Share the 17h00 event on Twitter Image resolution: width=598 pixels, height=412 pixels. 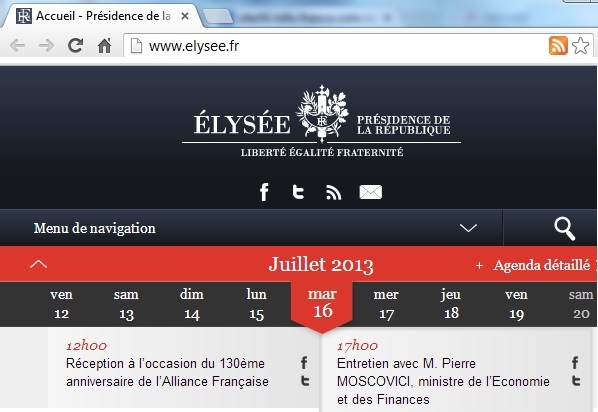pyautogui.click(x=576, y=381)
